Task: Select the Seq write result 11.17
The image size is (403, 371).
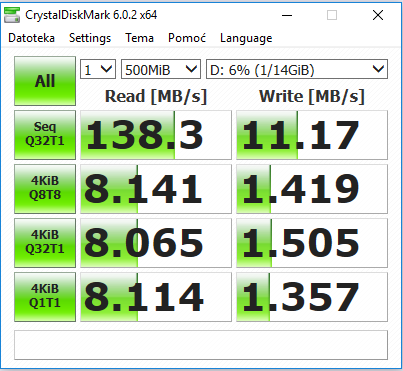Action: (x=312, y=135)
